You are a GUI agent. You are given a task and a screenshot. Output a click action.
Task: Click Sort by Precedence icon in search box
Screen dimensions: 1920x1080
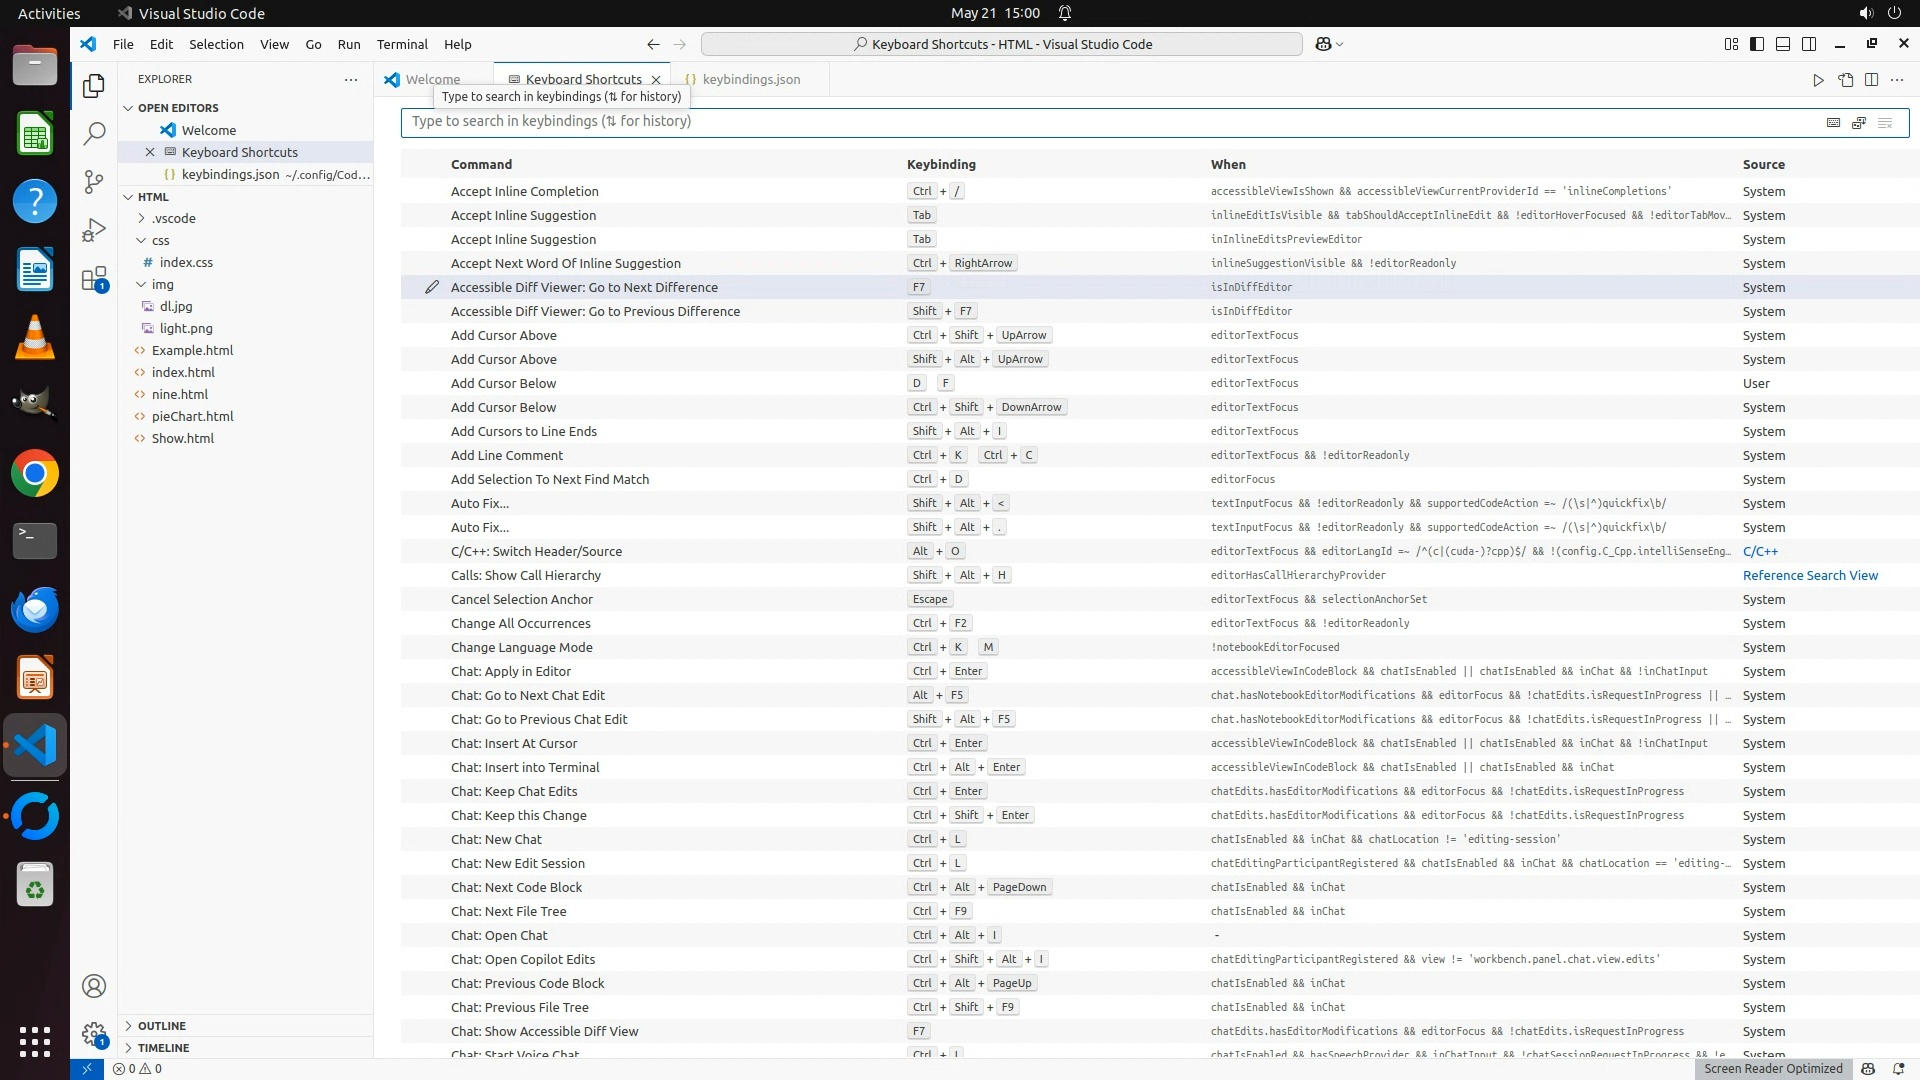[1859, 122]
